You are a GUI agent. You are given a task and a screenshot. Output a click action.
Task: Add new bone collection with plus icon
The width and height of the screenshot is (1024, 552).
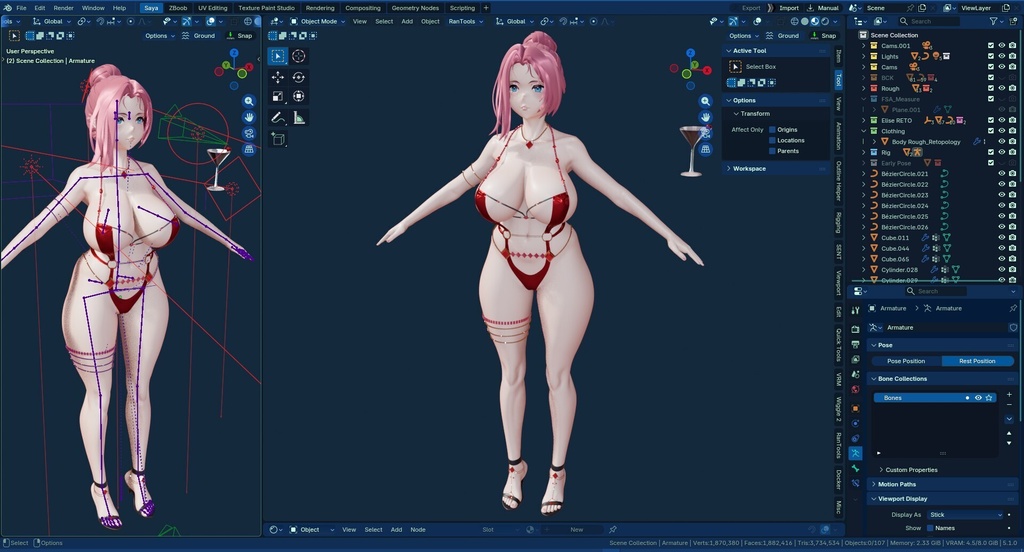point(1009,394)
